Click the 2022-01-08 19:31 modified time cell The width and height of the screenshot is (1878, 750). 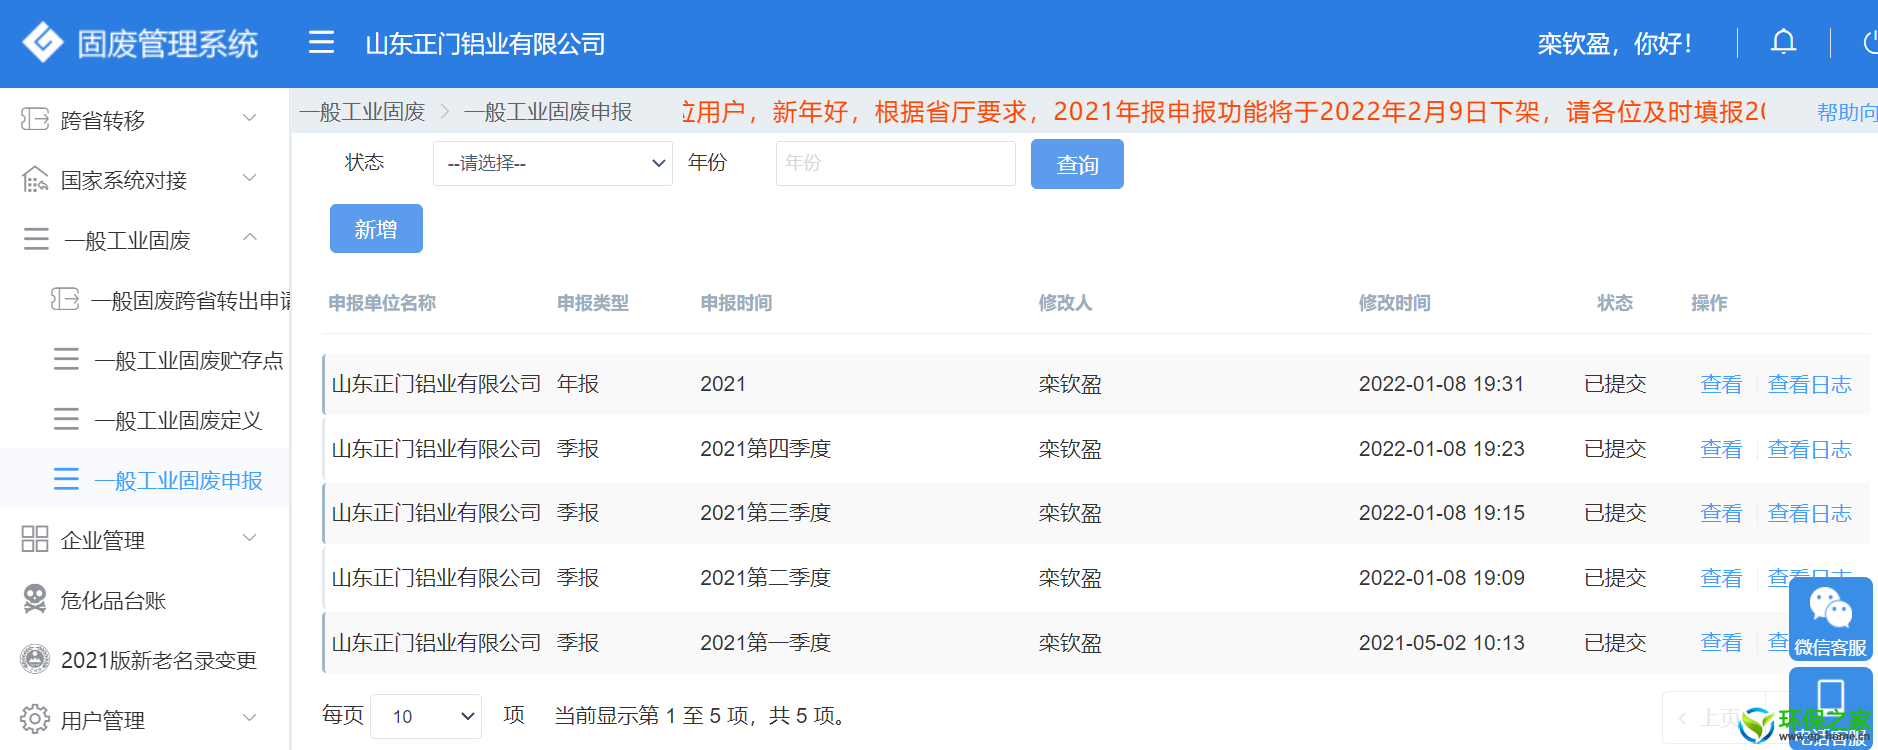(x=1441, y=384)
